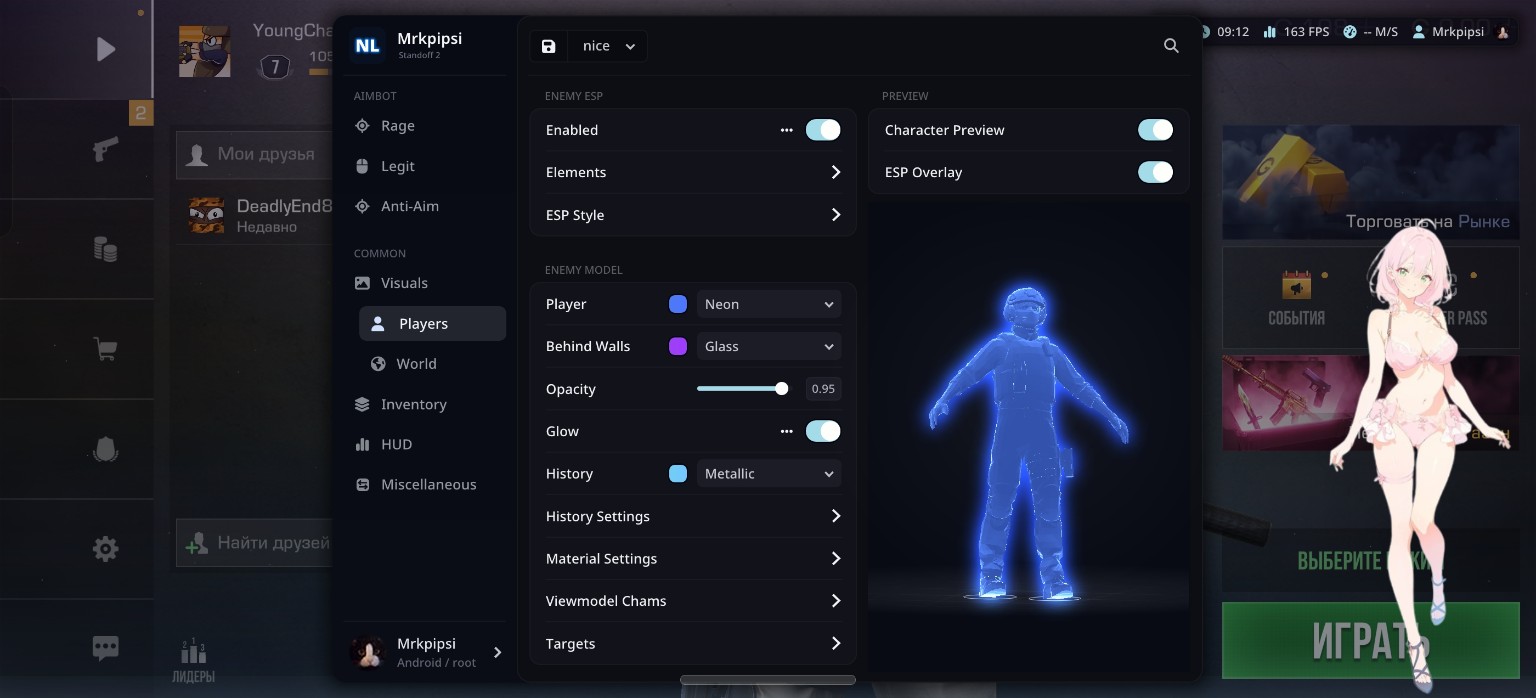The height and width of the screenshot is (698, 1536).
Task: Open the search magnifier icon
Action: click(1171, 46)
